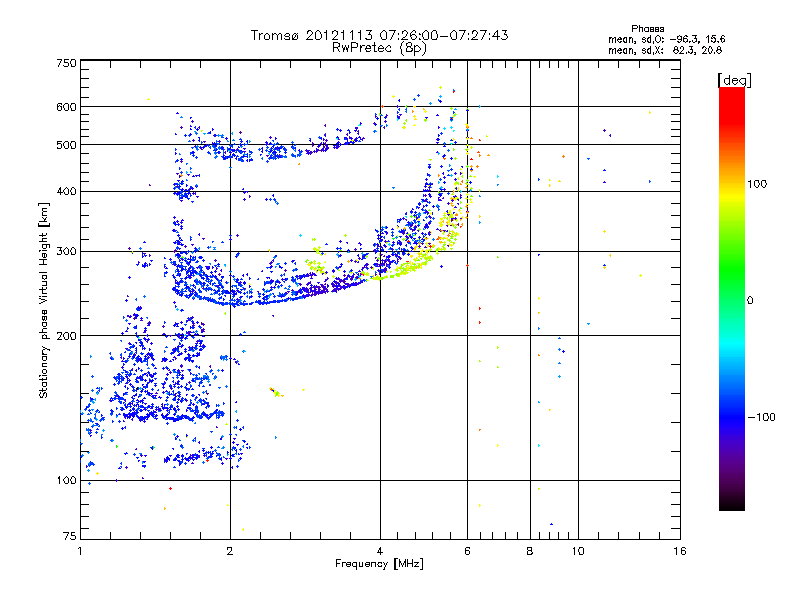
Task: Click the 'Stationary phase Virtual Height [km]' axis label
Action: (x=43, y=300)
